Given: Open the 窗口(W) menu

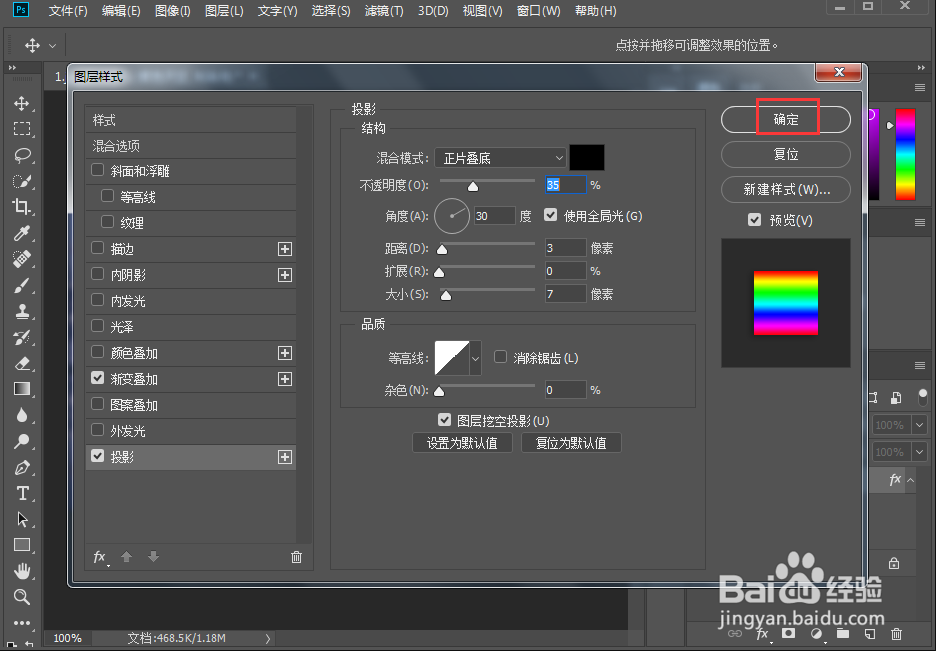Looking at the screenshot, I should pos(538,11).
